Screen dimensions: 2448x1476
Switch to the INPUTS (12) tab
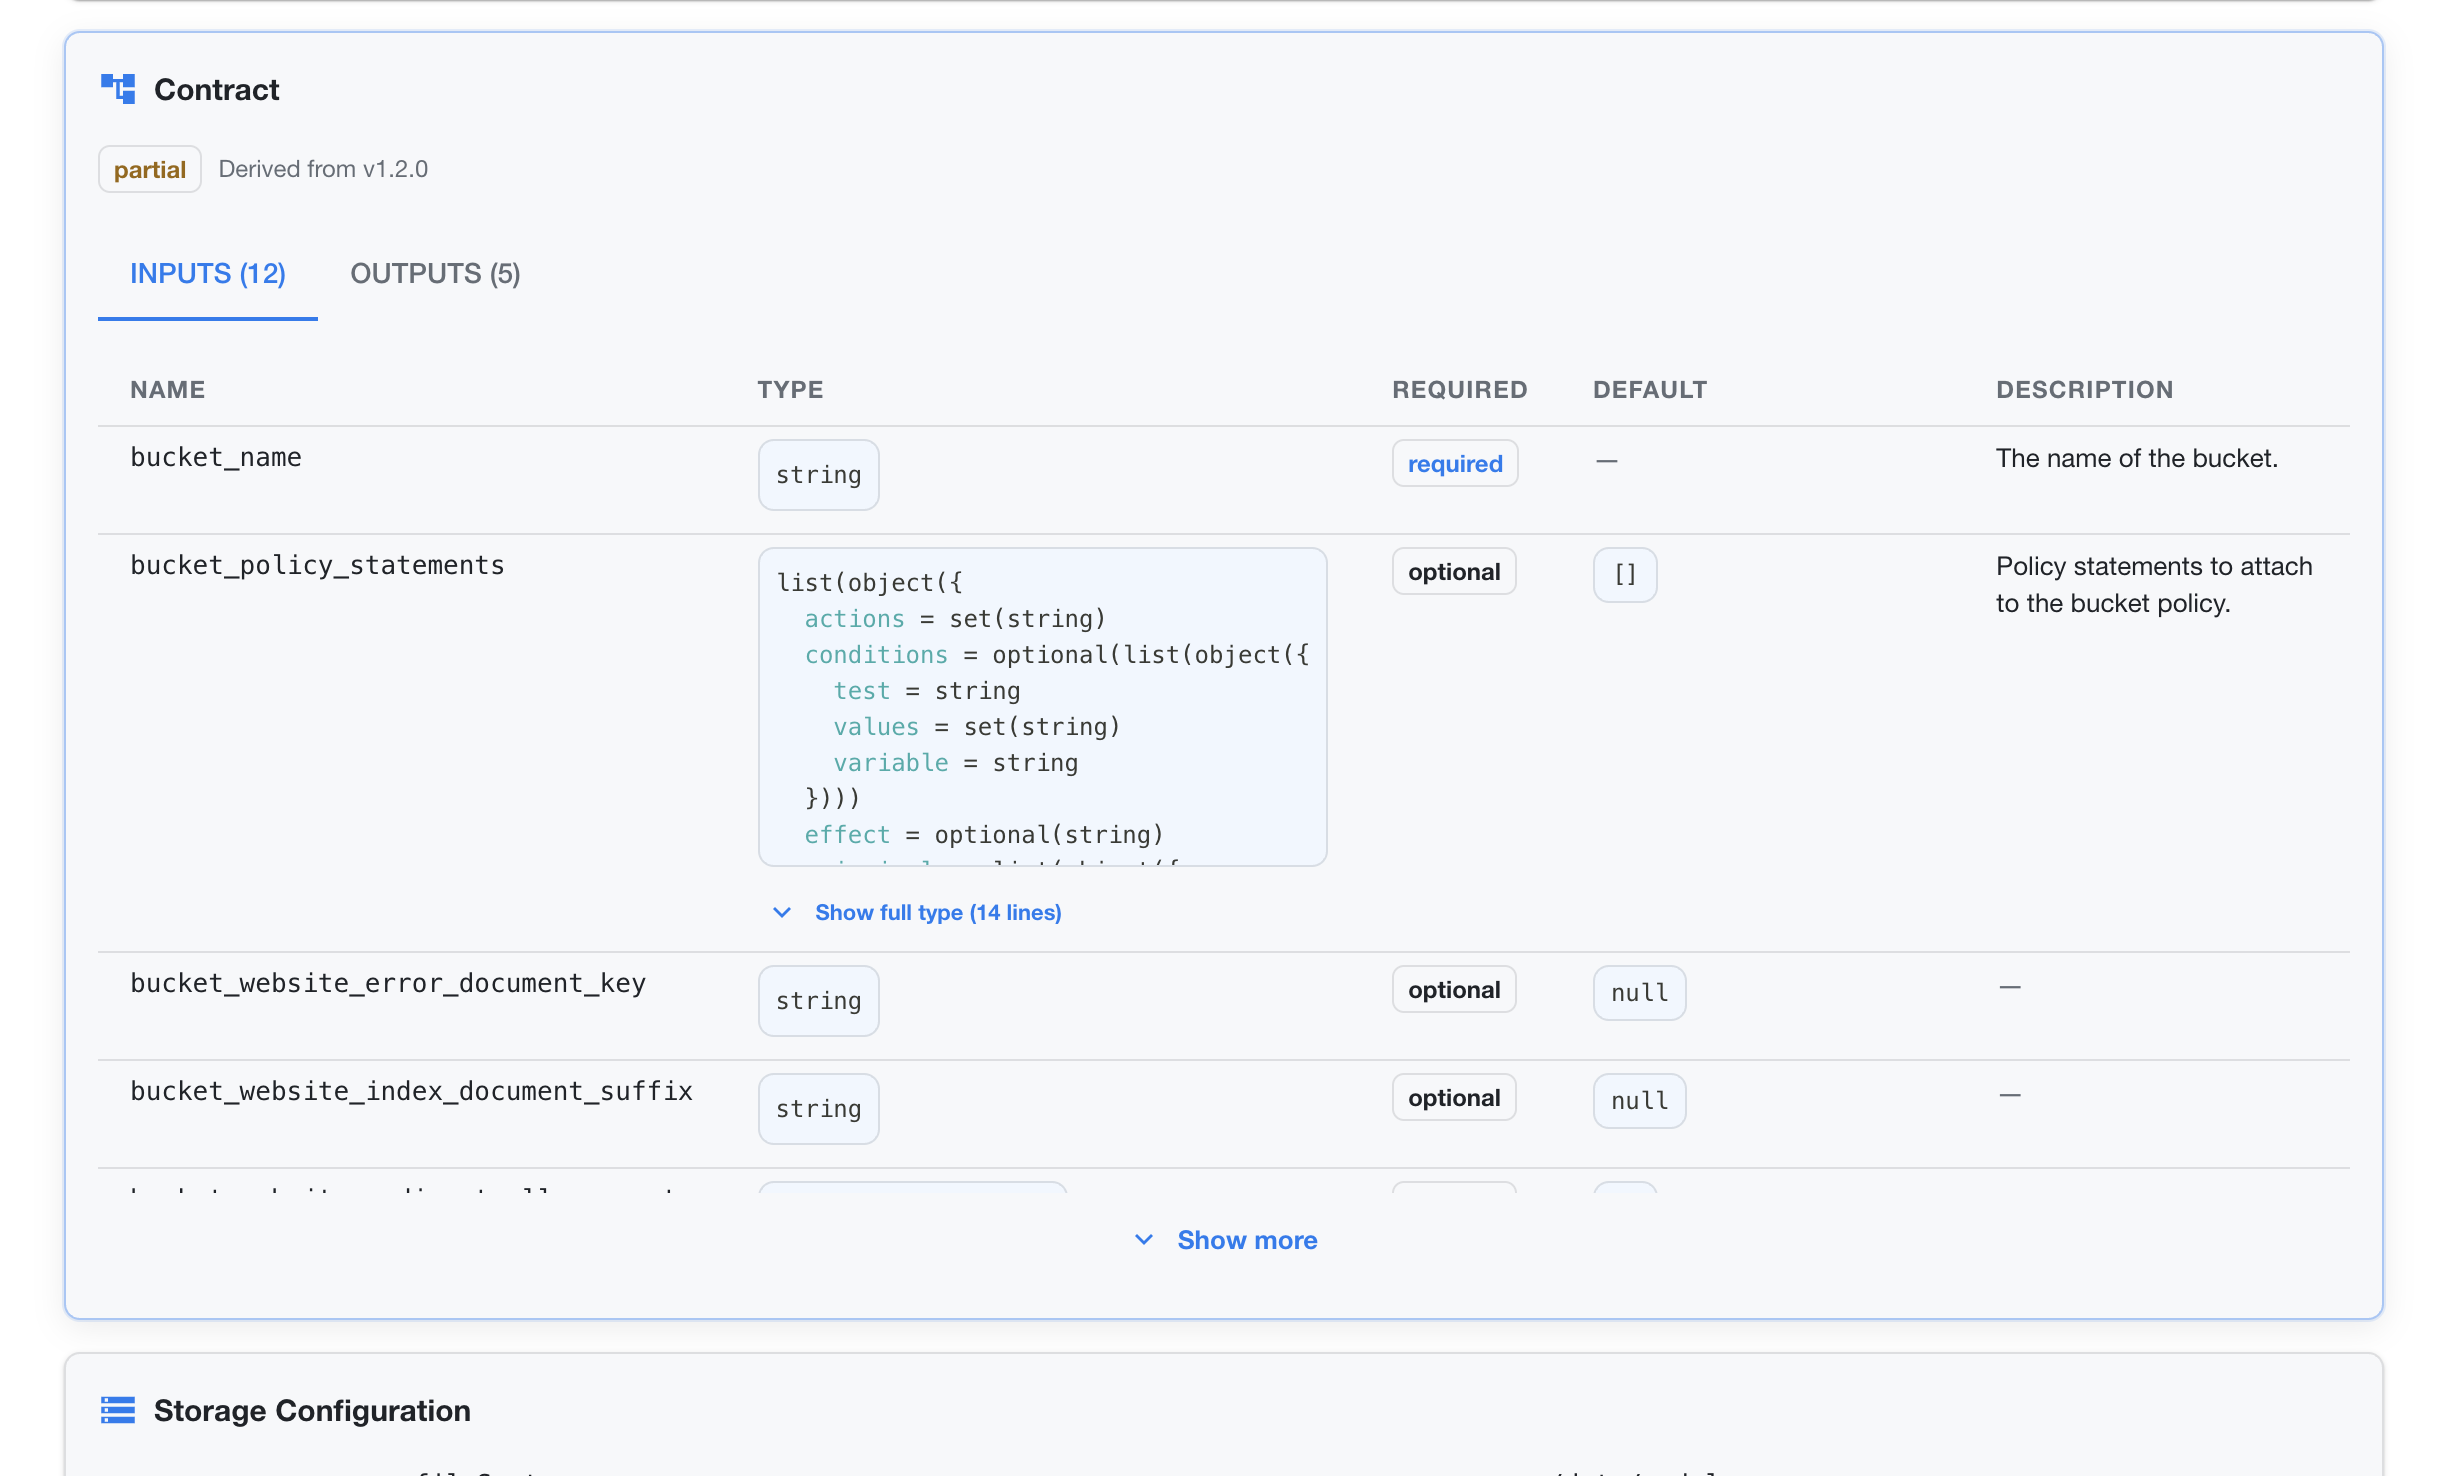tap(208, 274)
